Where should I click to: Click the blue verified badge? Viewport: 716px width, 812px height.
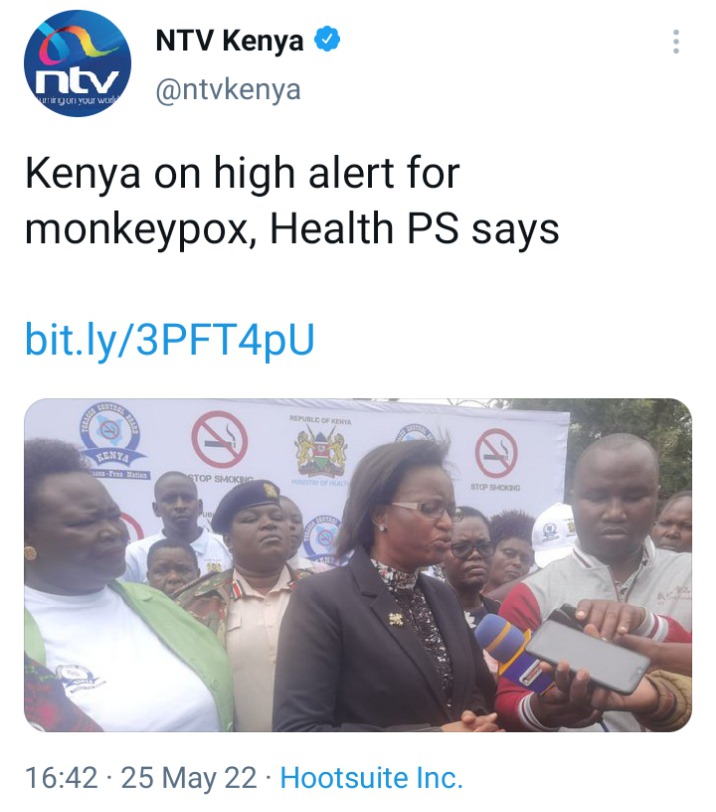click(327, 40)
